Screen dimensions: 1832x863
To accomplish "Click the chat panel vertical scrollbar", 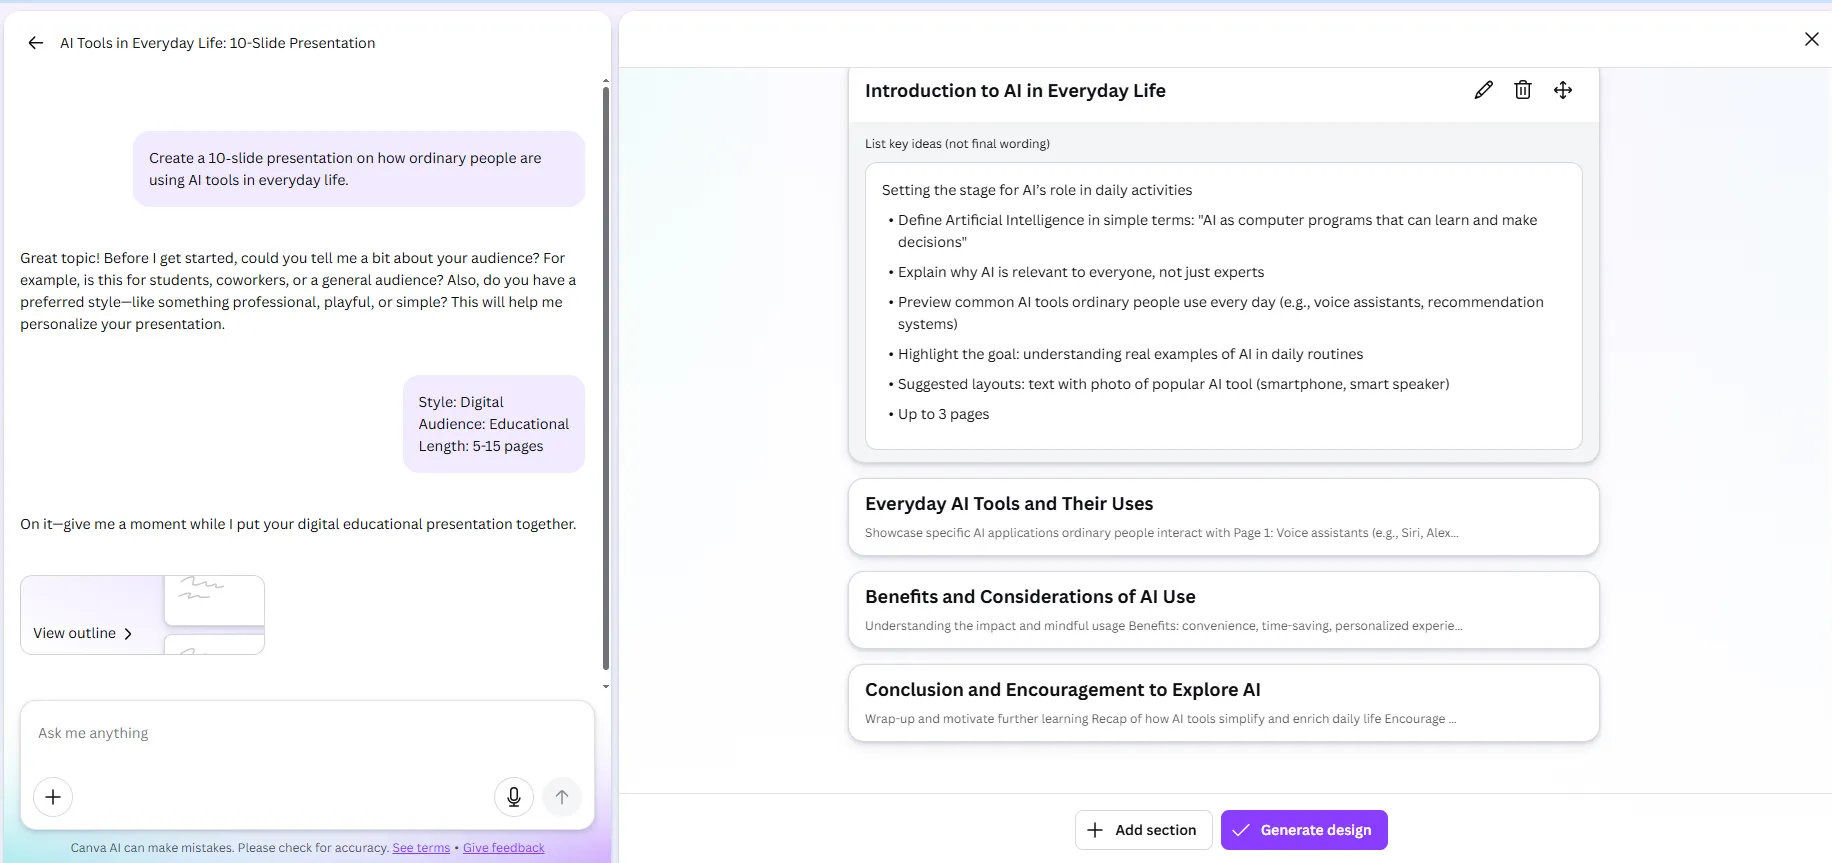I will [x=605, y=380].
